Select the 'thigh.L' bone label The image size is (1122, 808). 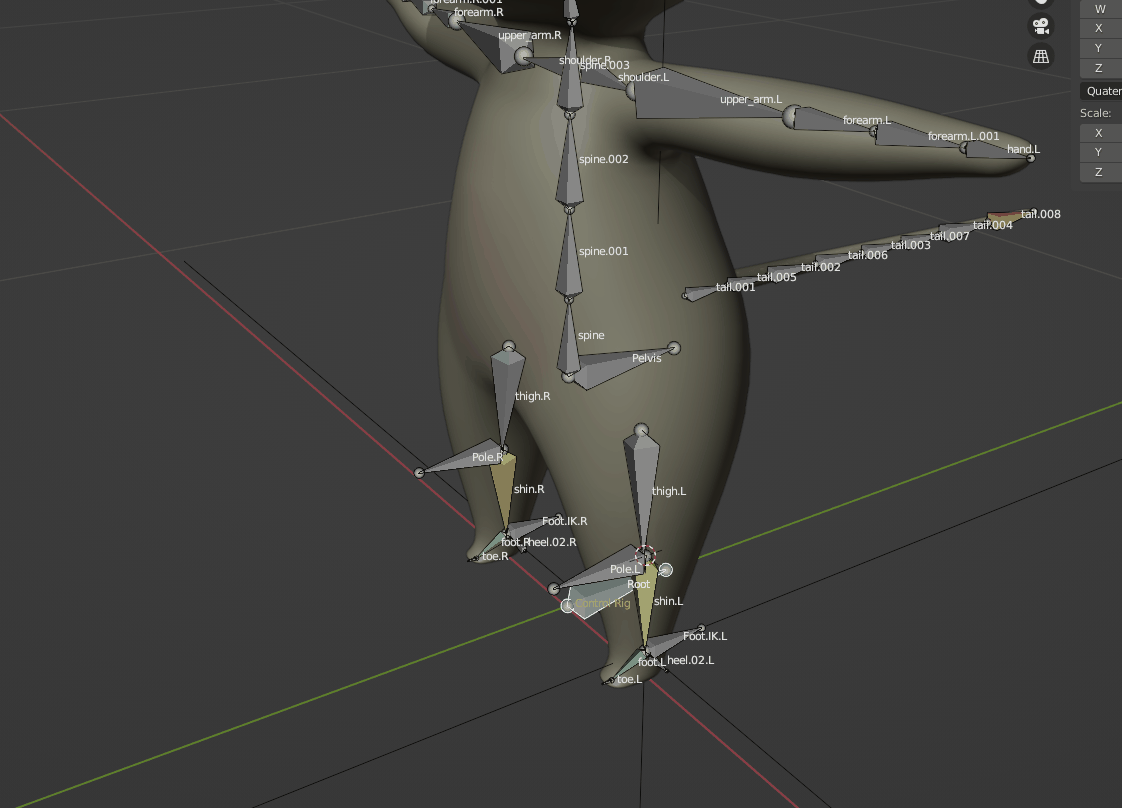point(669,491)
